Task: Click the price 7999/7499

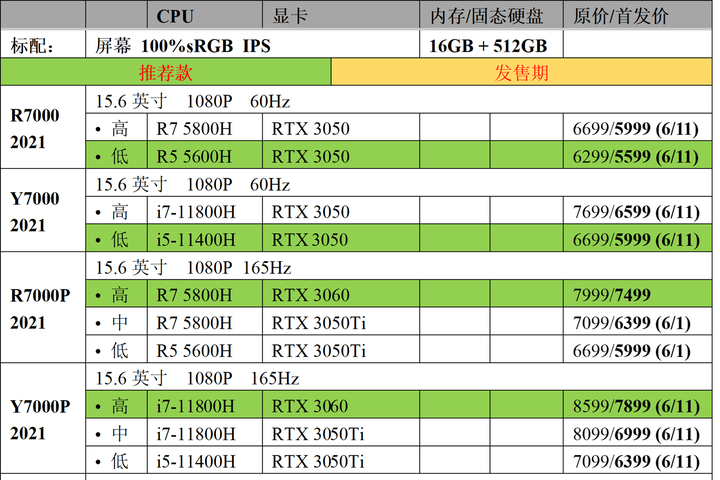Action: [x=612, y=295]
